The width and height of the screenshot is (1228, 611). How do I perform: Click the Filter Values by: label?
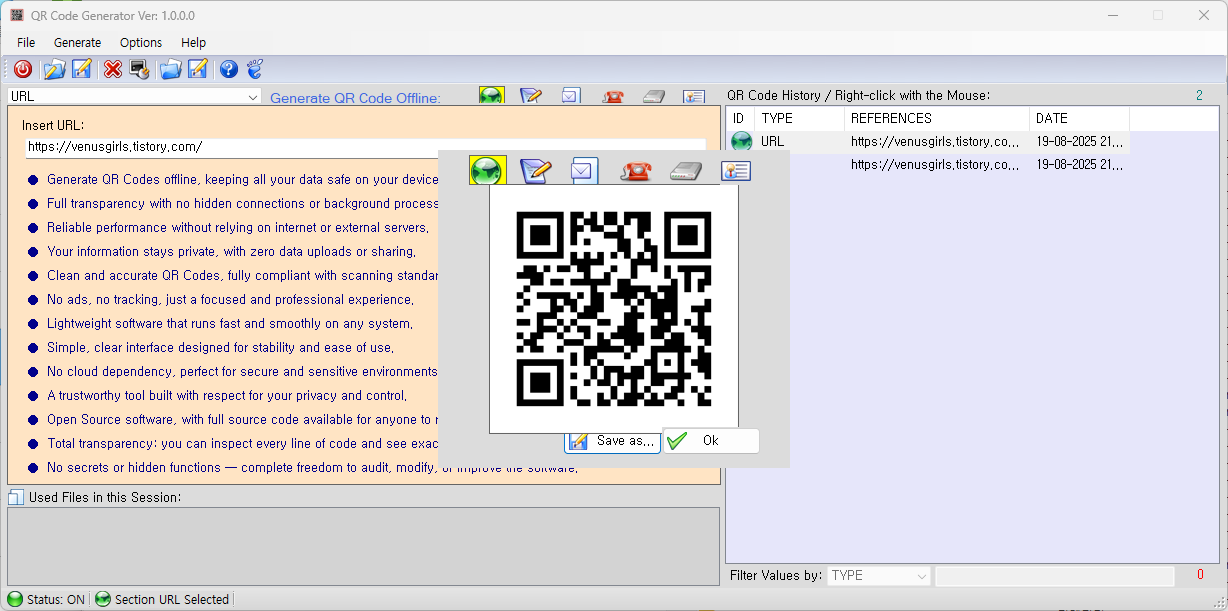[776, 576]
